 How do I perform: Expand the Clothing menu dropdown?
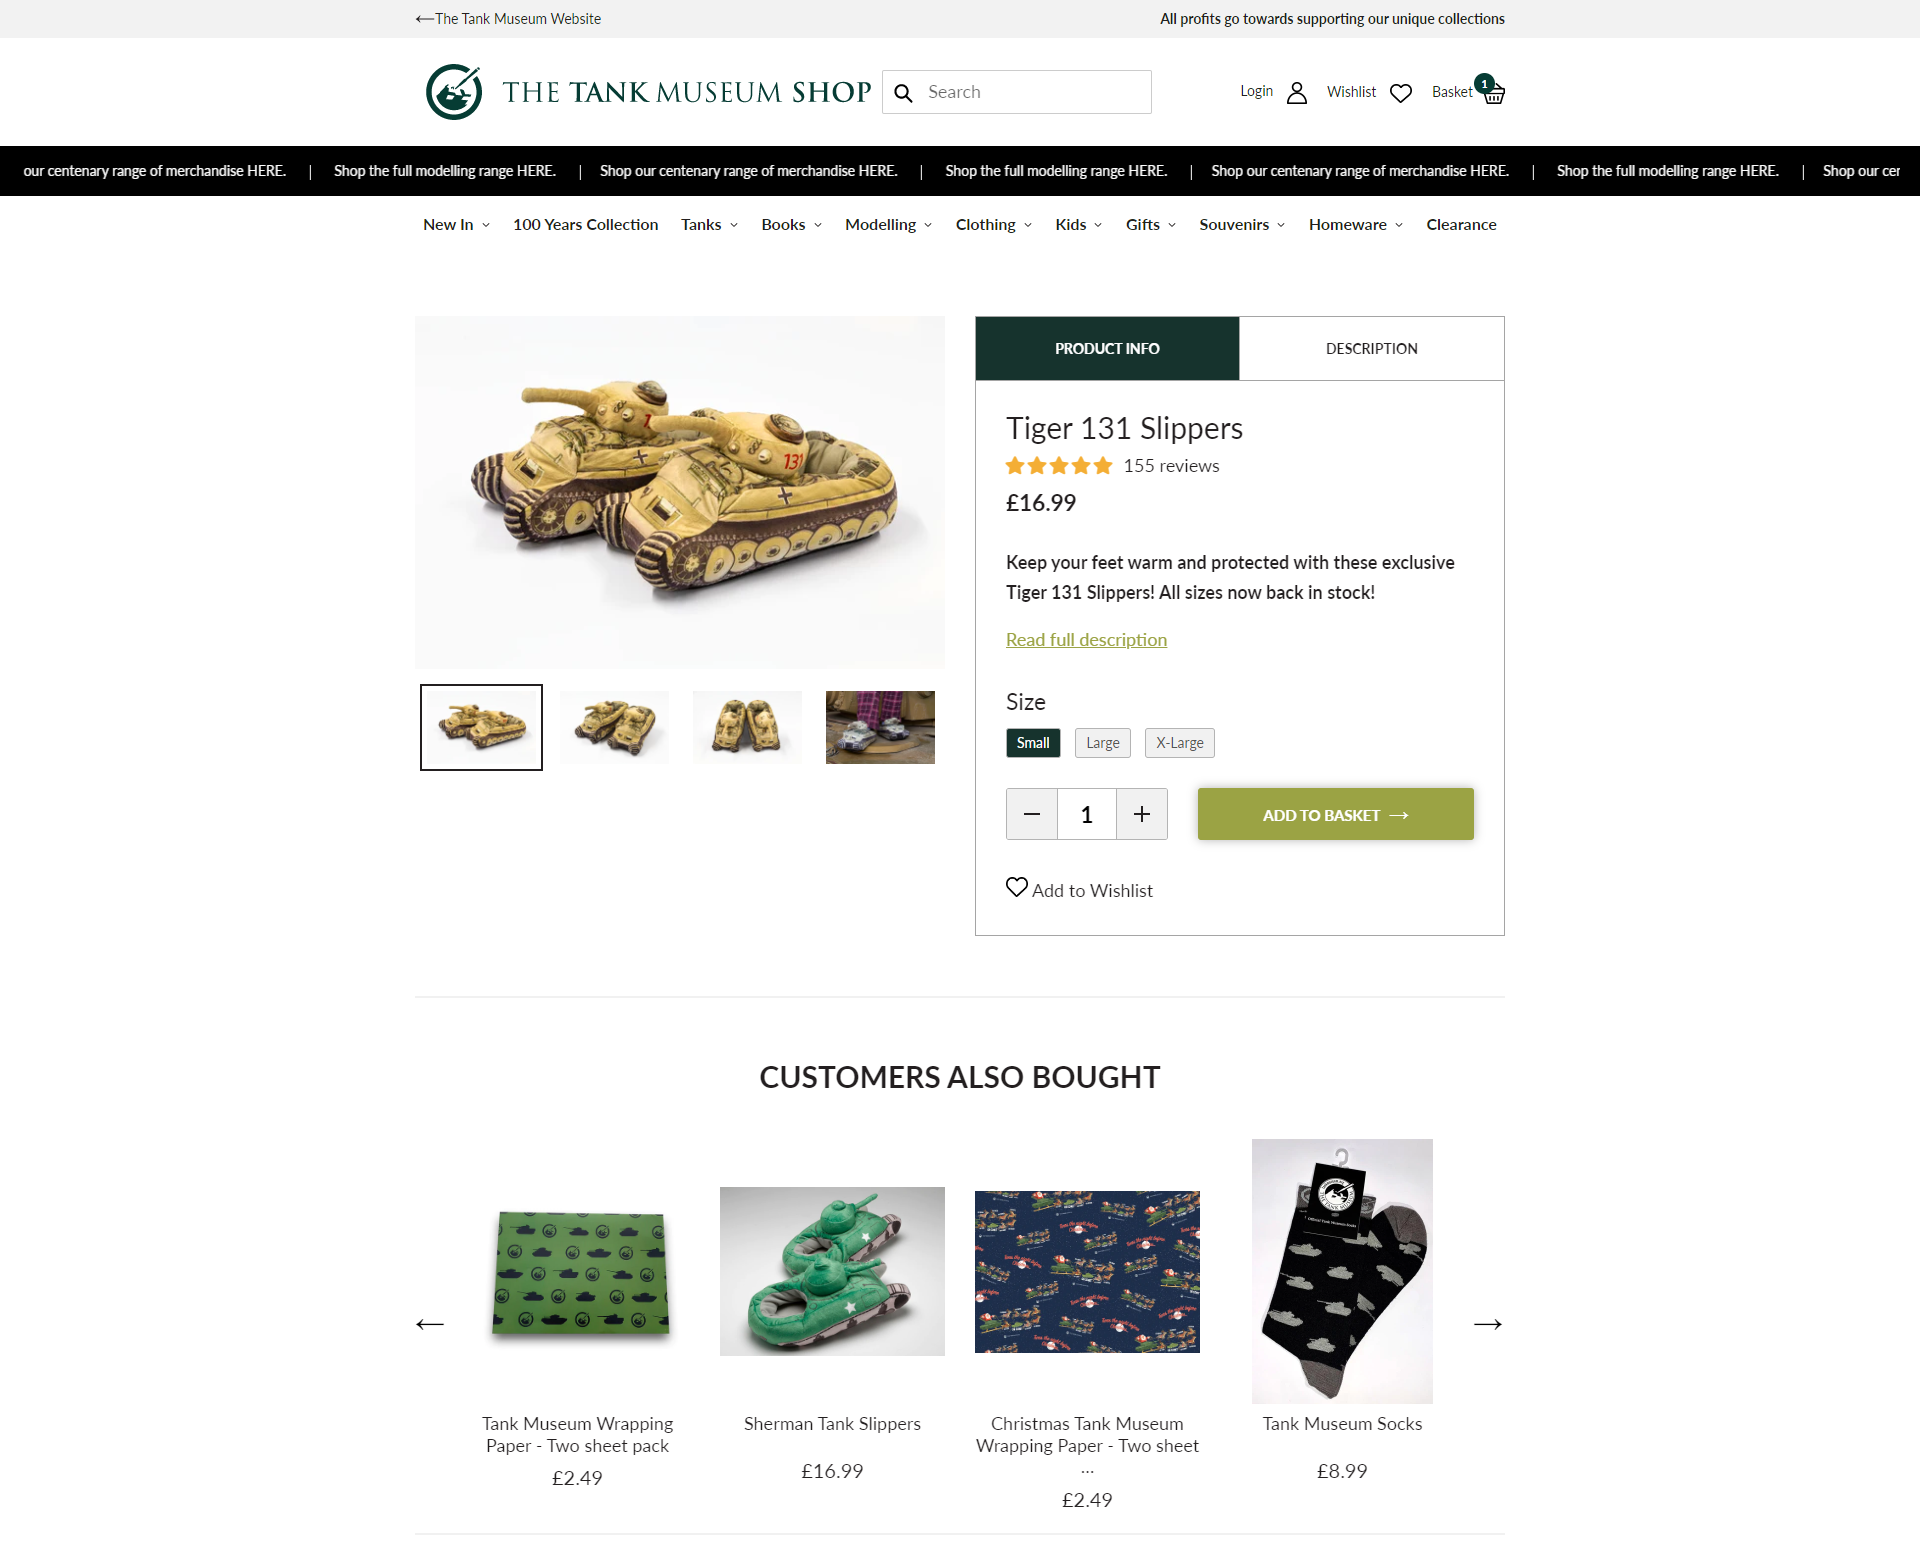click(x=994, y=225)
